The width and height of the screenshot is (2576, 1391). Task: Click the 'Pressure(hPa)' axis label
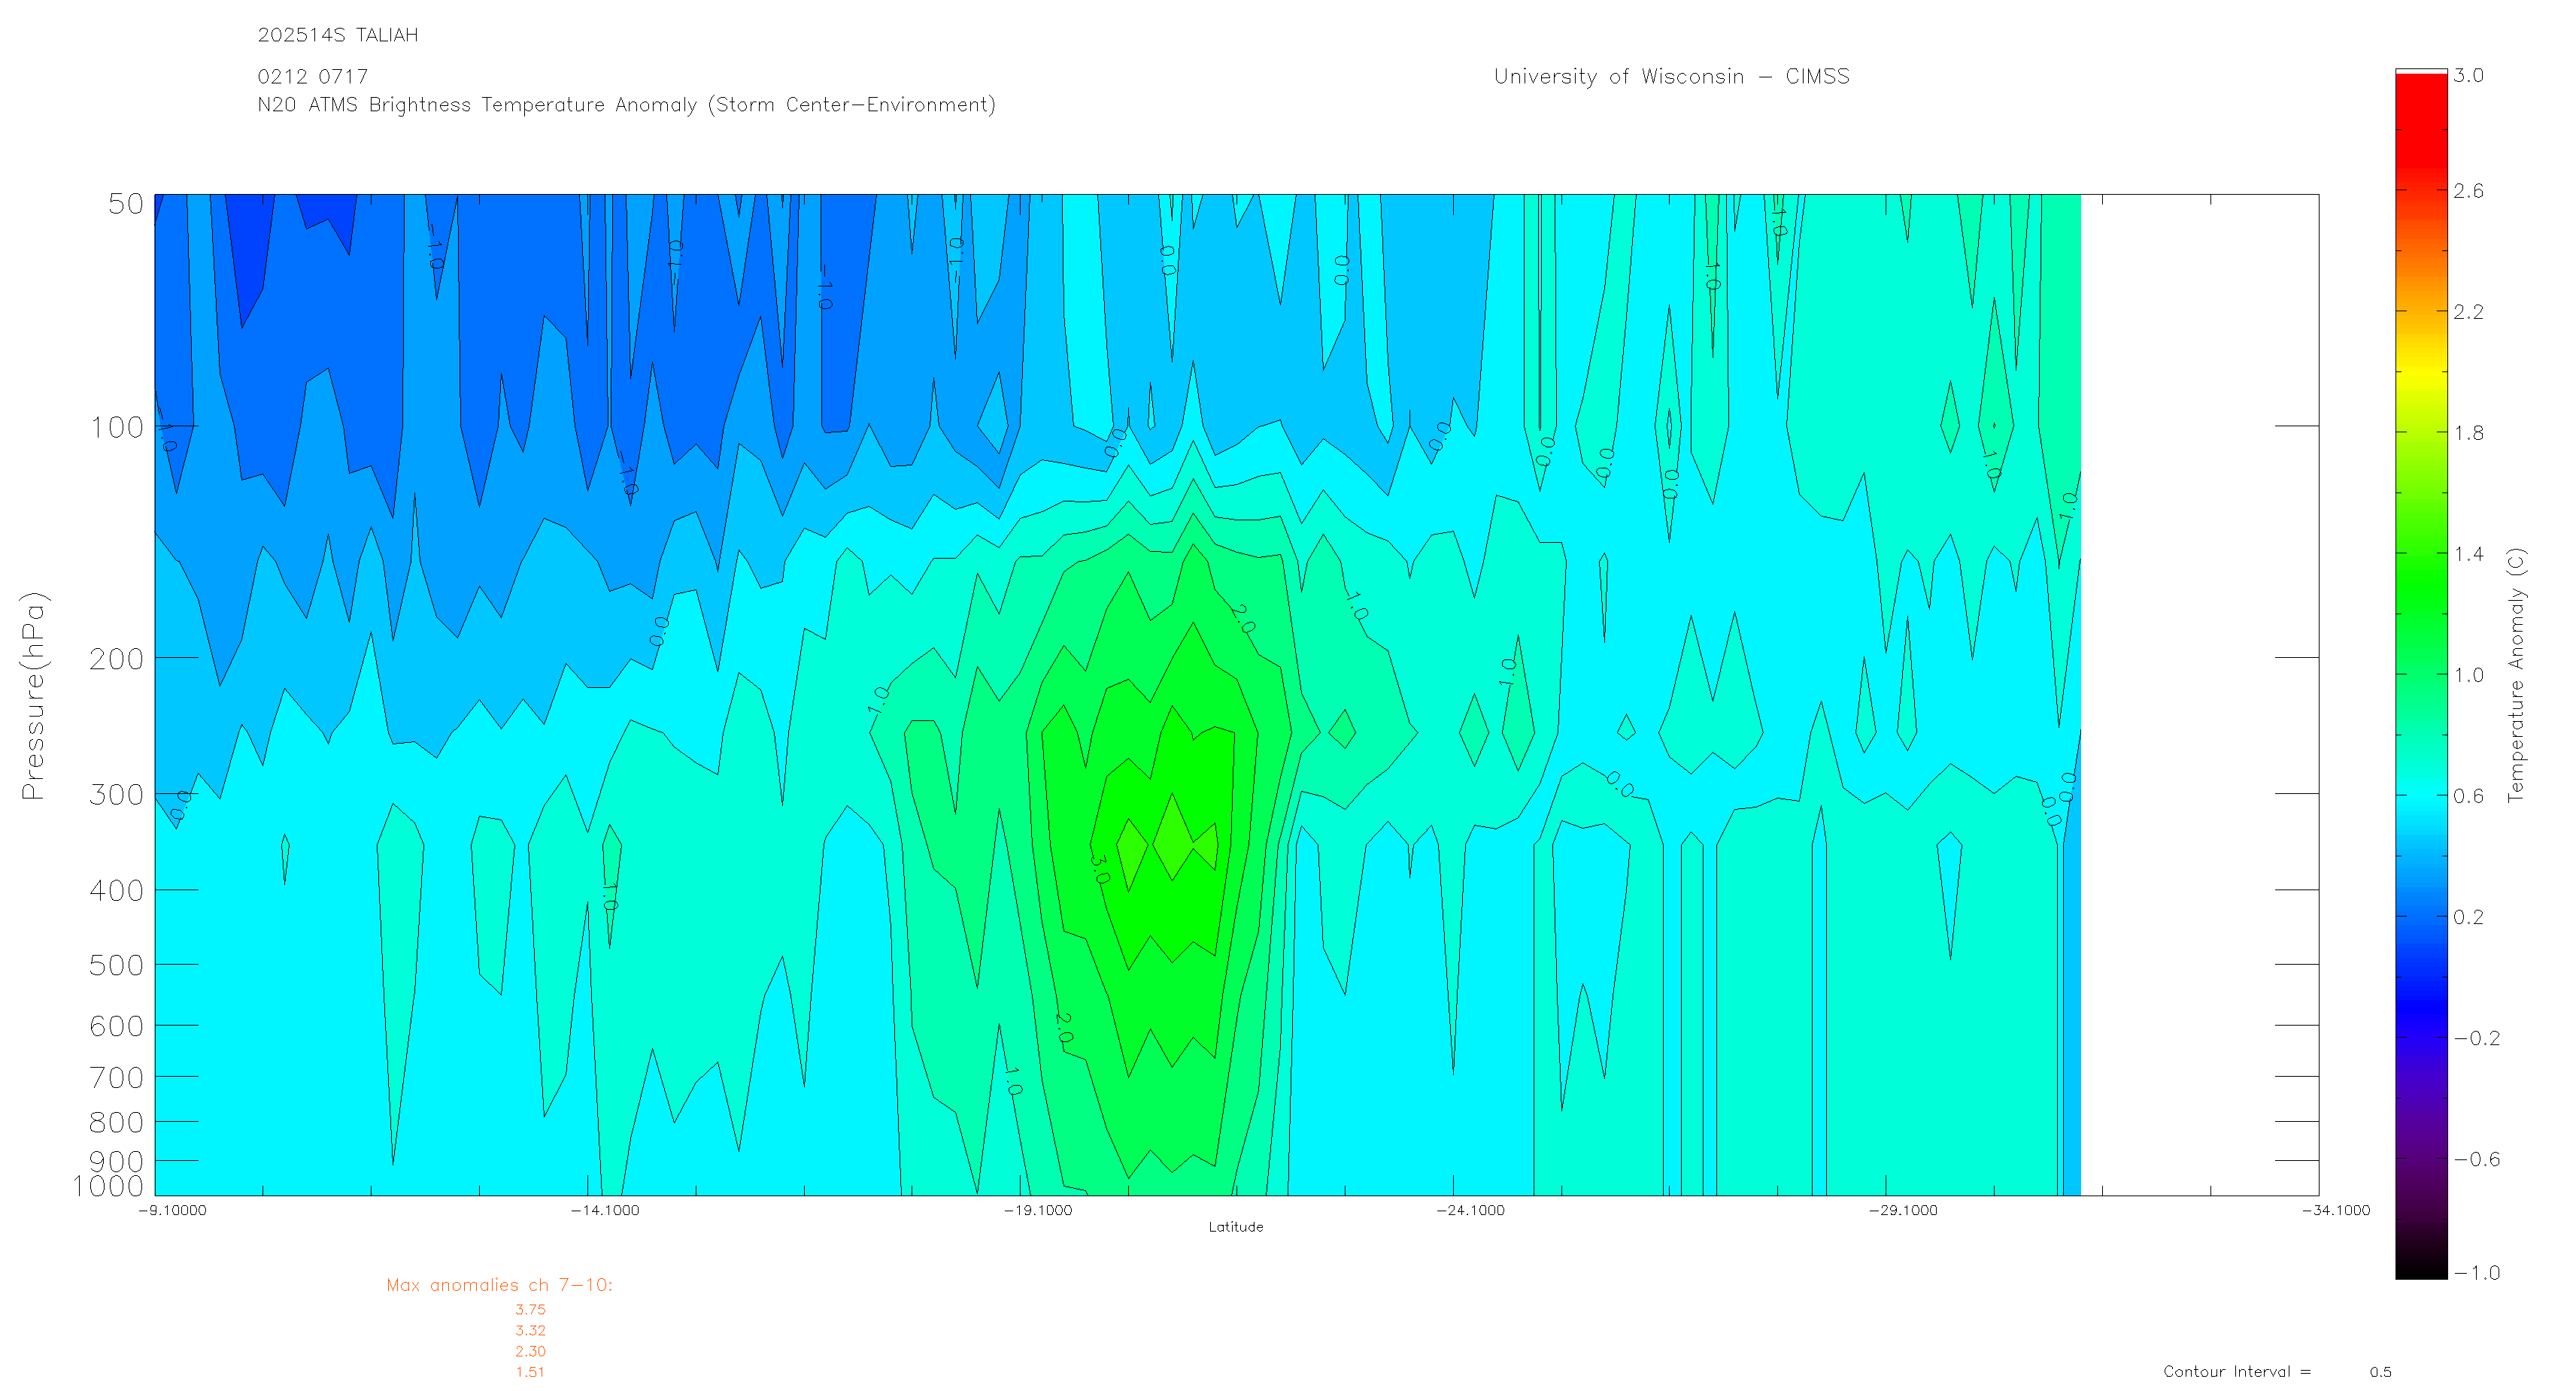[x=33, y=696]
